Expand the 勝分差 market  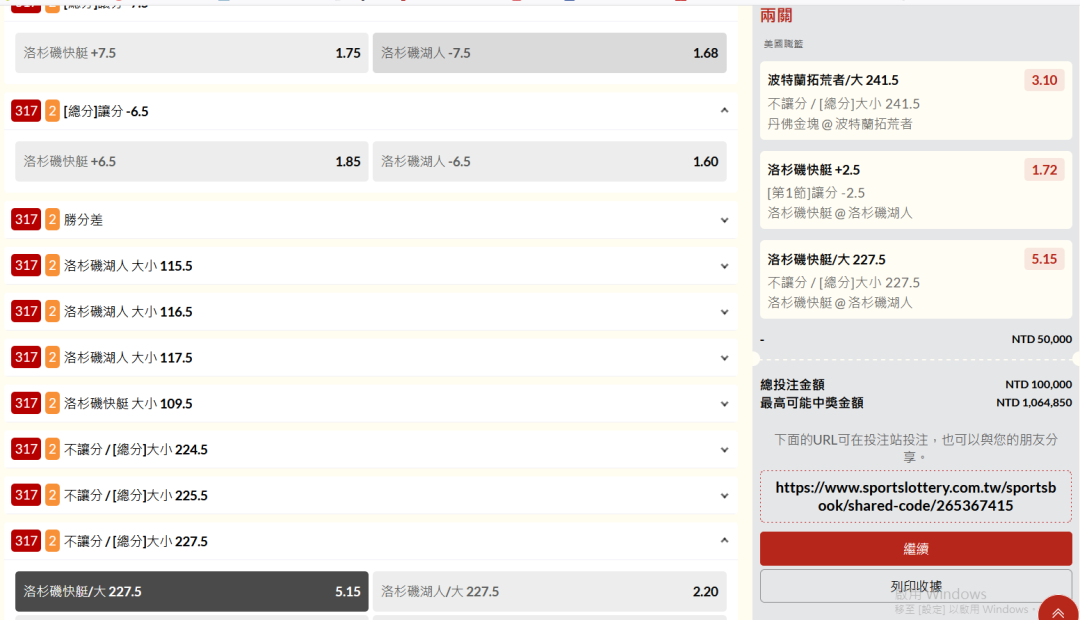(x=724, y=220)
